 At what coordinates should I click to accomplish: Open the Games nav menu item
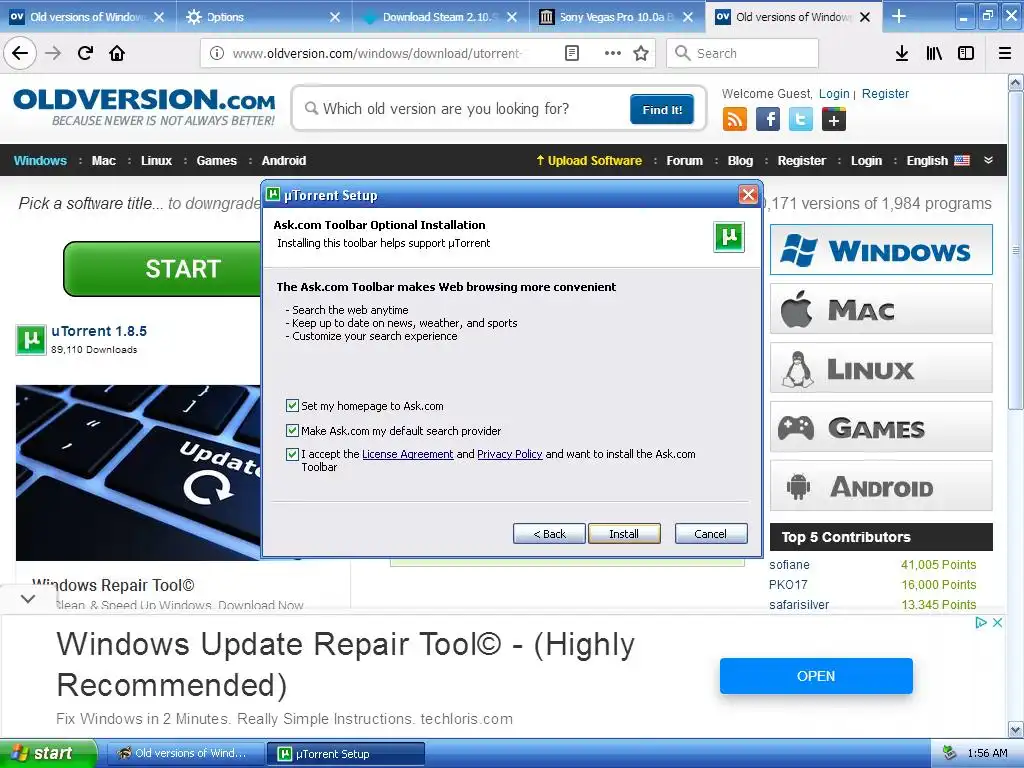[x=217, y=161]
